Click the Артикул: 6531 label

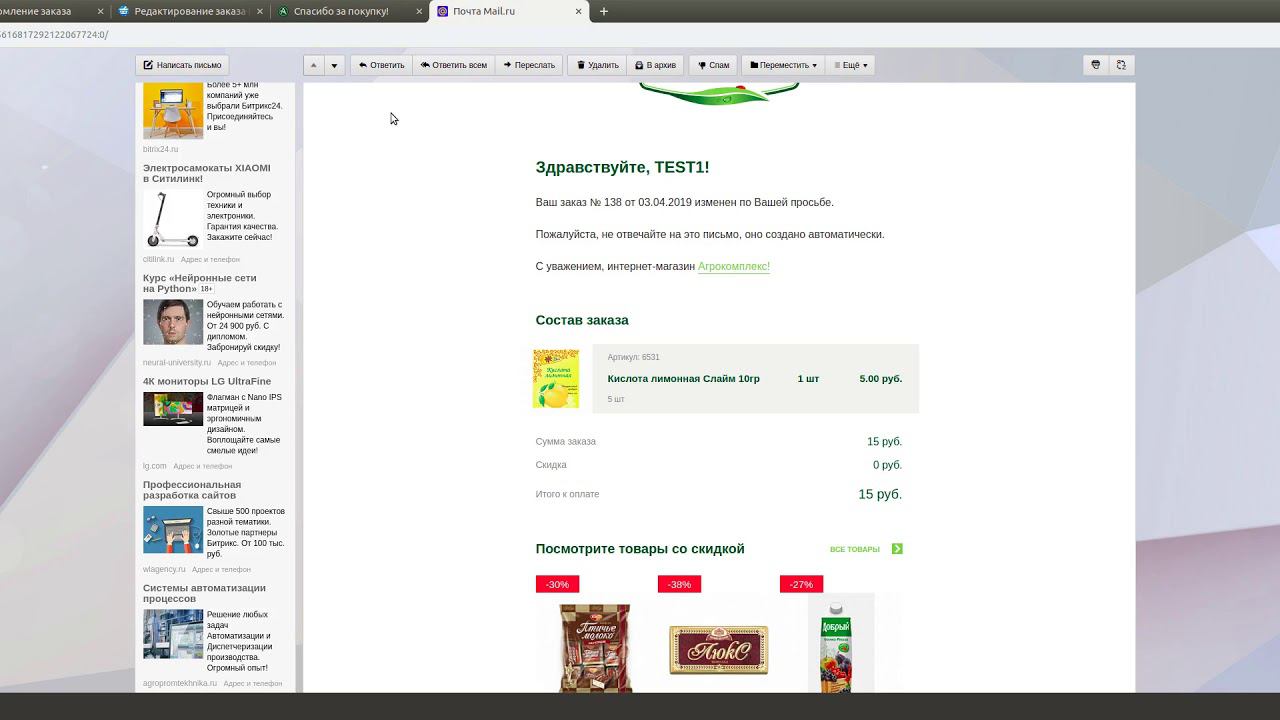(633, 357)
